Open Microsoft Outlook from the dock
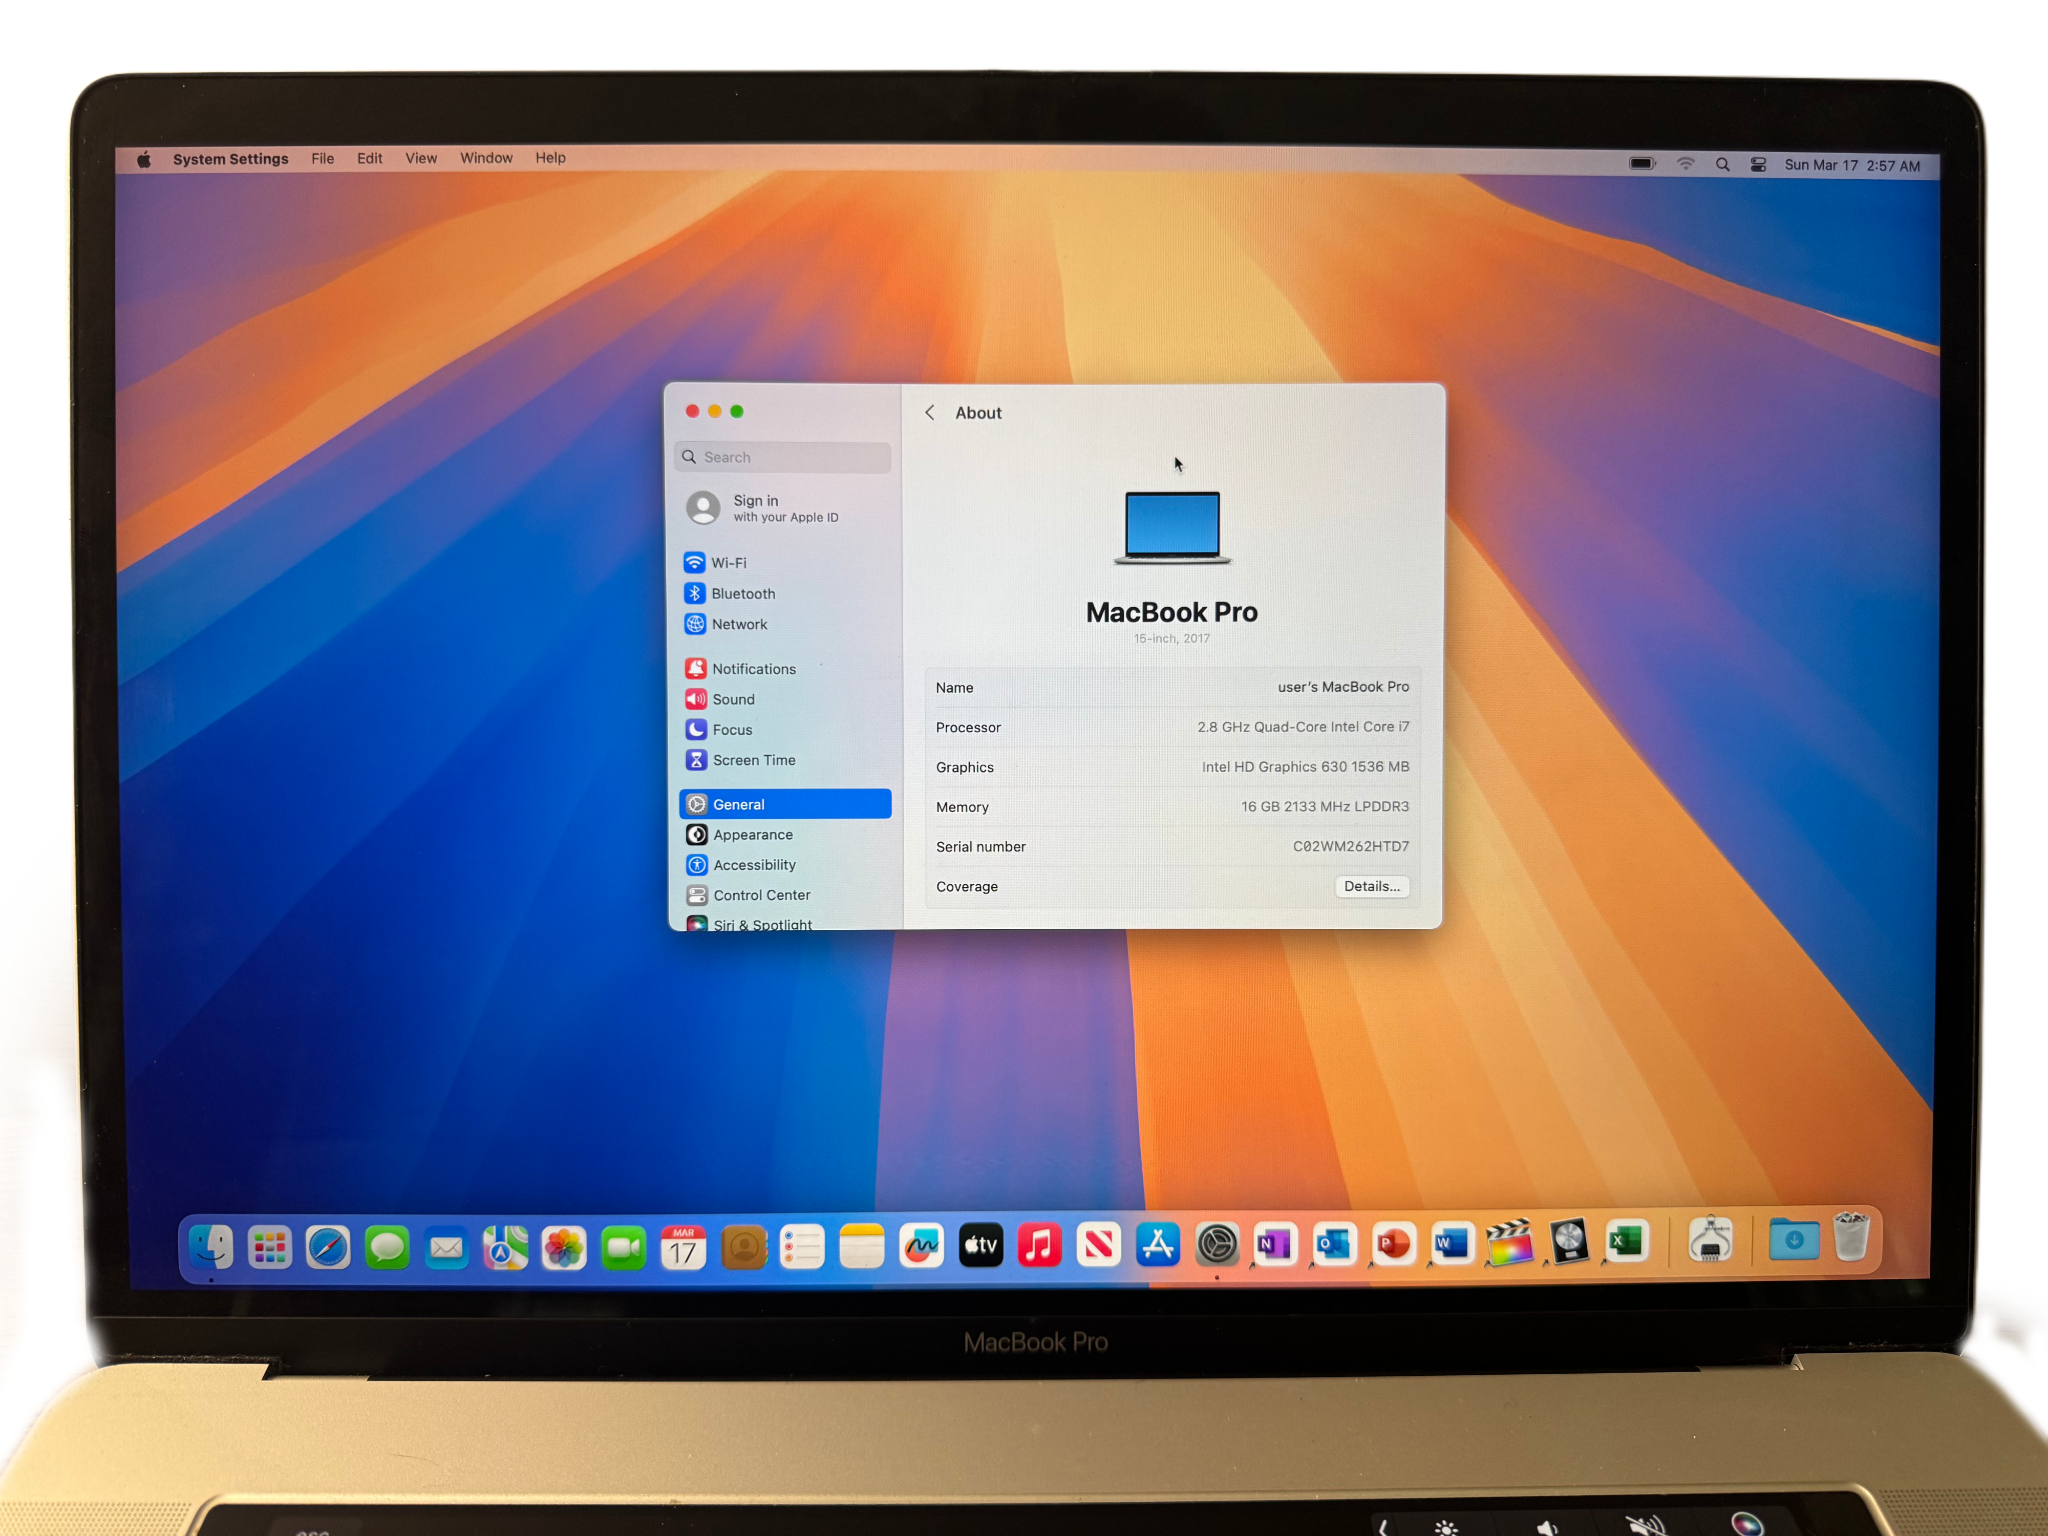The width and height of the screenshot is (2048, 1536). point(1334,1244)
